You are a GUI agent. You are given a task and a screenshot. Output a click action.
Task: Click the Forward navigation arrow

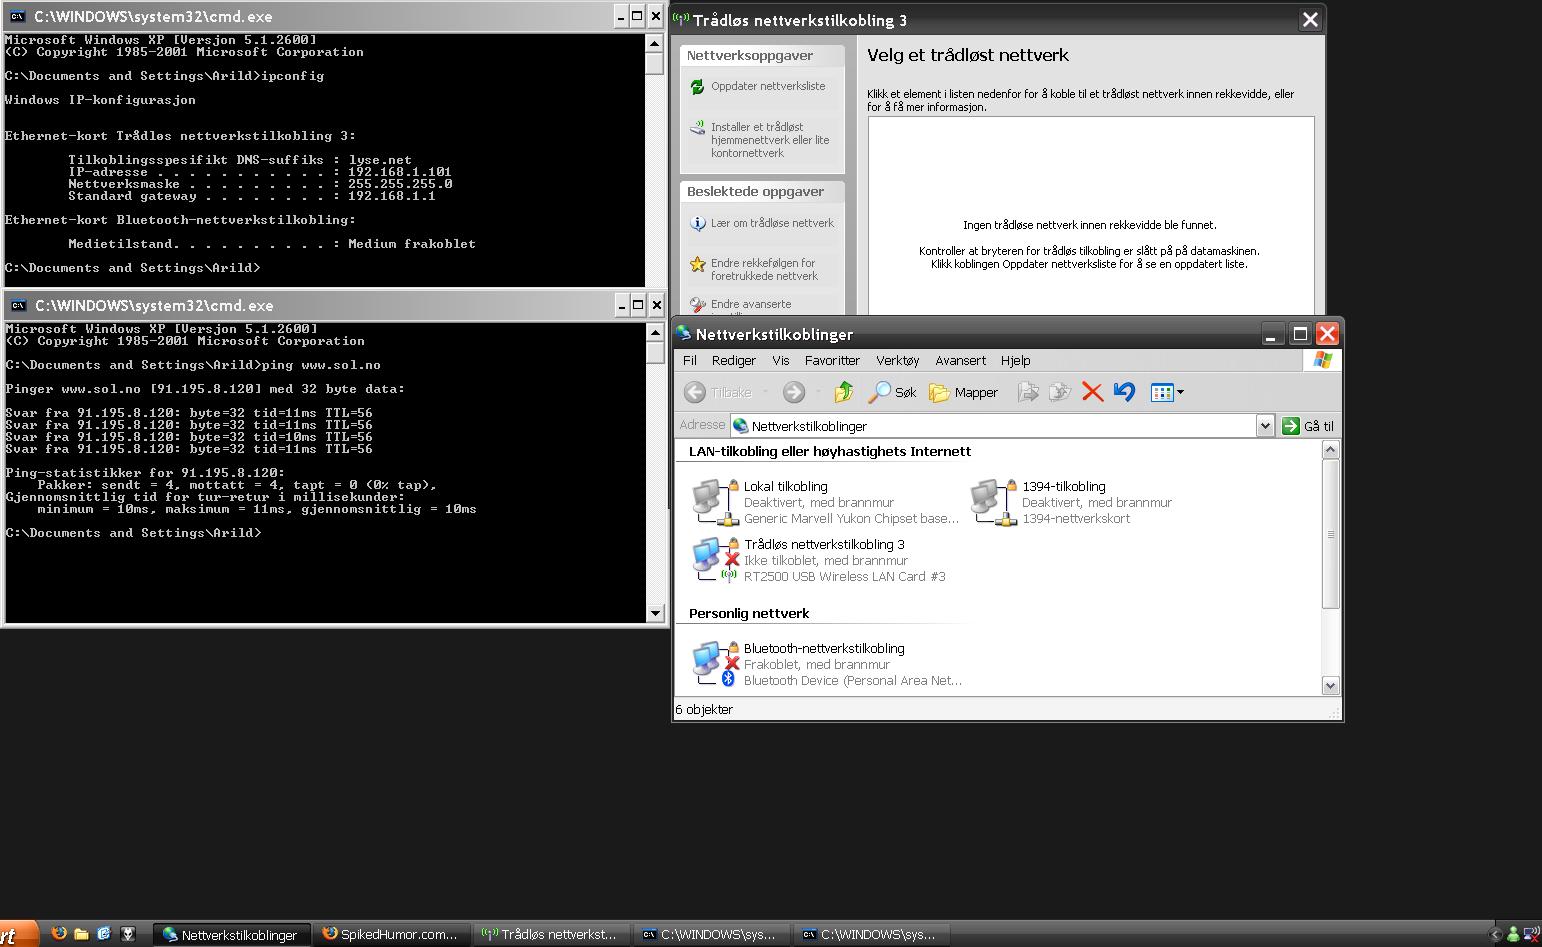click(794, 392)
